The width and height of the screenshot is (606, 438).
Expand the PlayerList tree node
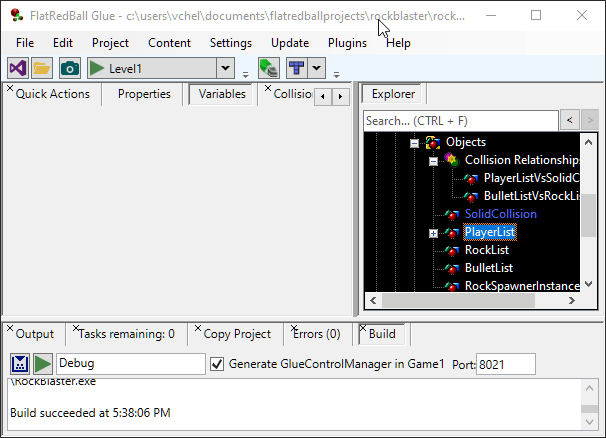pyautogui.click(x=433, y=233)
